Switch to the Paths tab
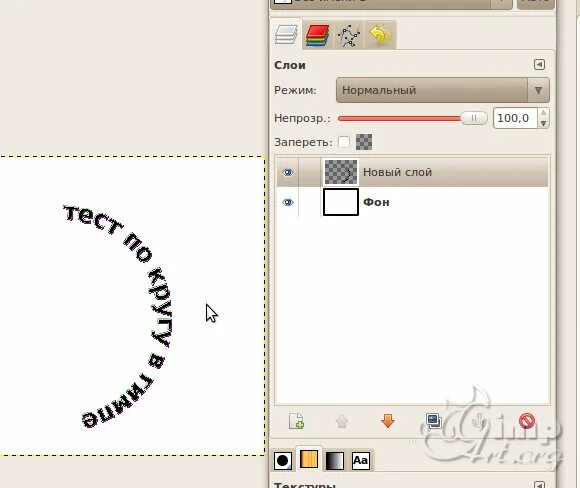580x488 pixels. (349, 36)
